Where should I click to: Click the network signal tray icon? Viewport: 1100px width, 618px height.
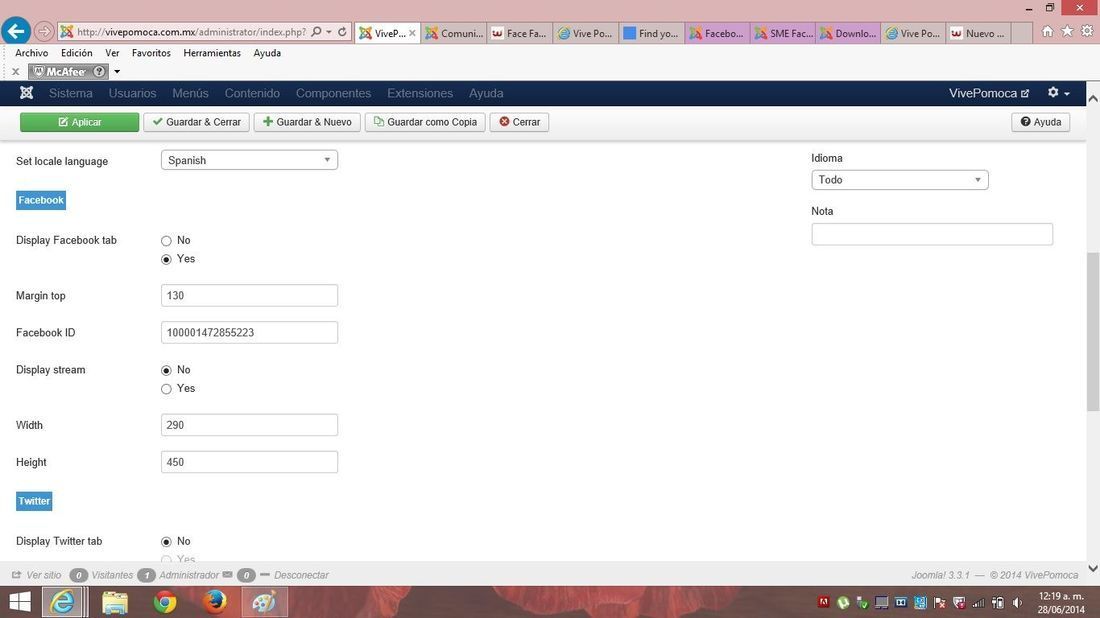(979, 603)
